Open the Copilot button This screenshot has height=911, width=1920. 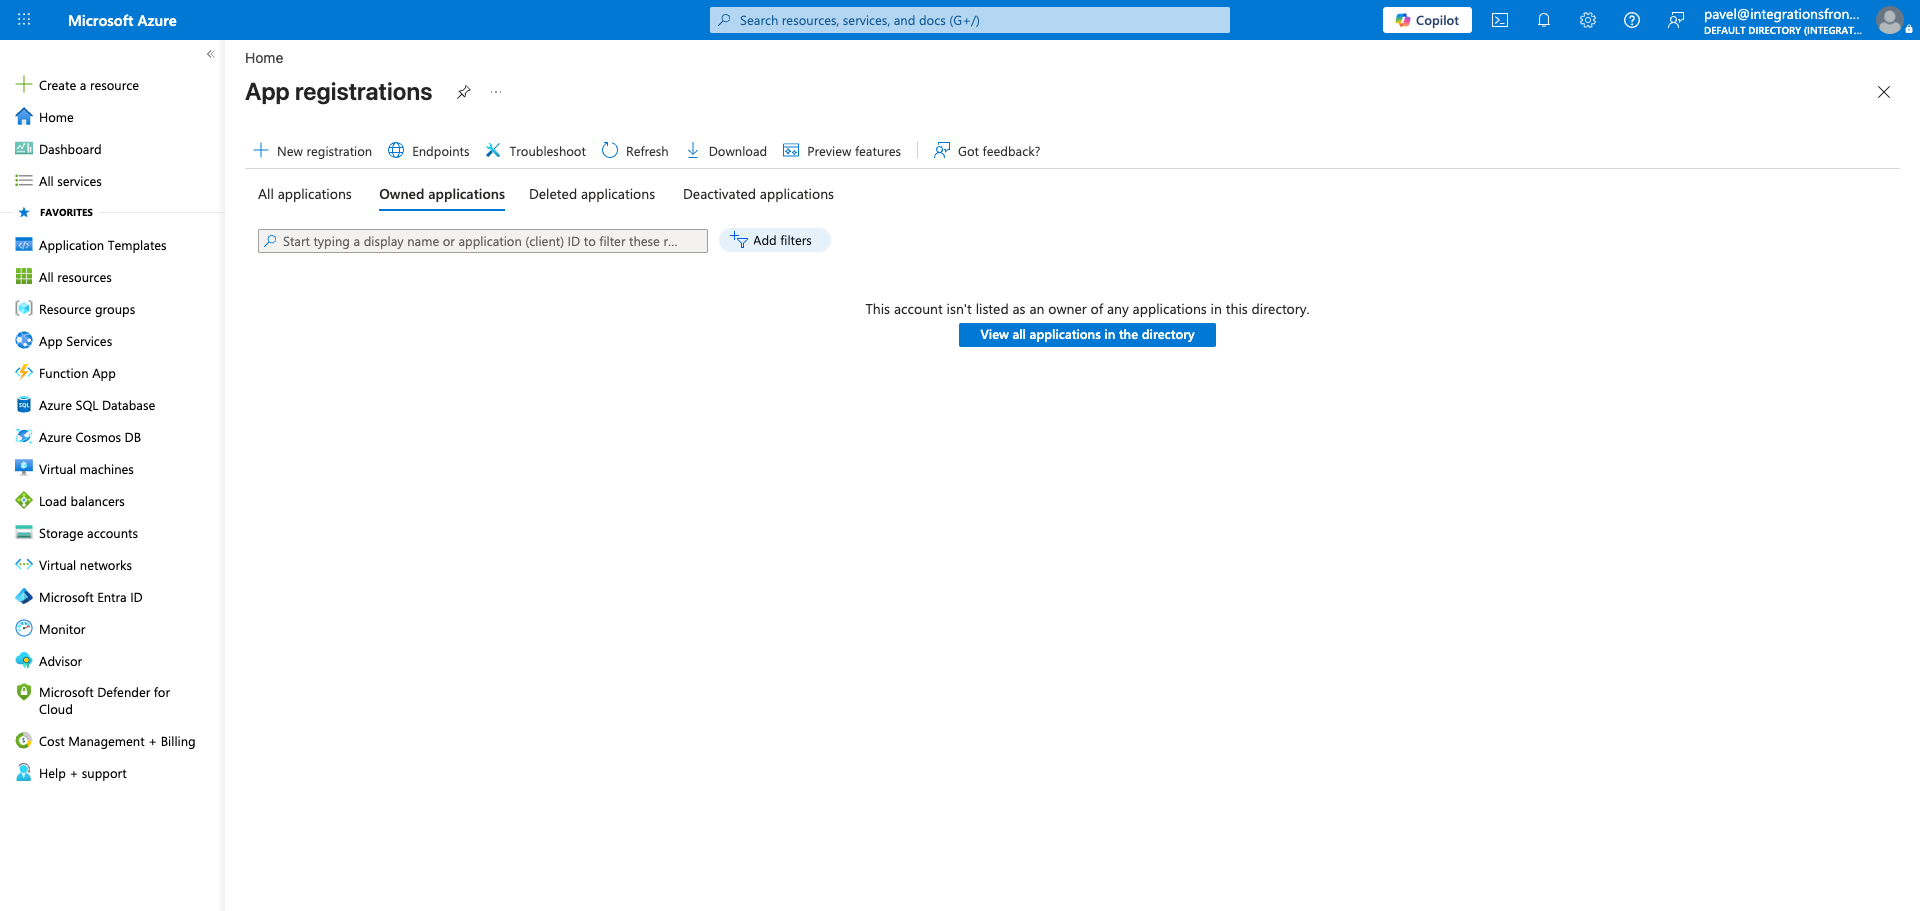pyautogui.click(x=1427, y=20)
